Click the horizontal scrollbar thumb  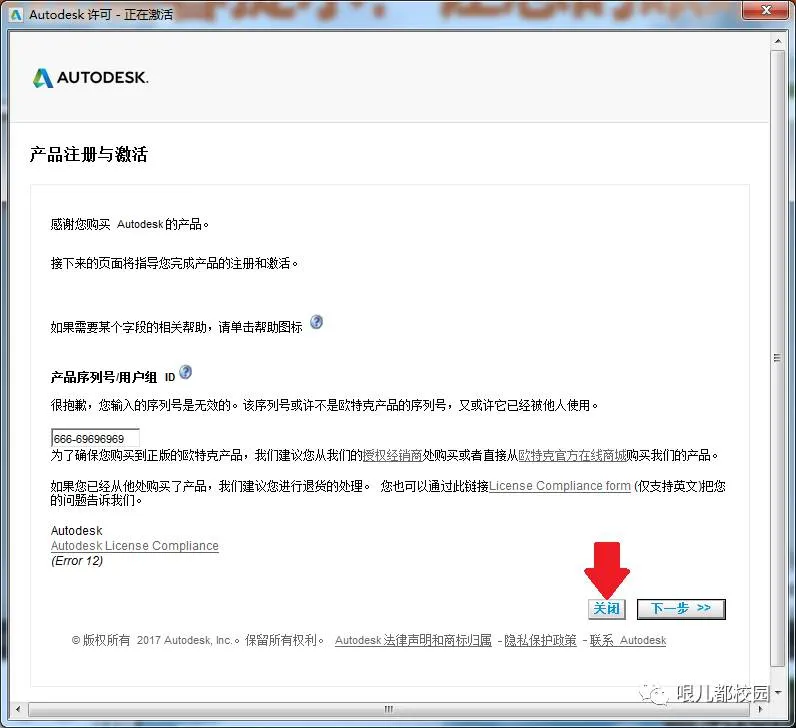coord(389,709)
